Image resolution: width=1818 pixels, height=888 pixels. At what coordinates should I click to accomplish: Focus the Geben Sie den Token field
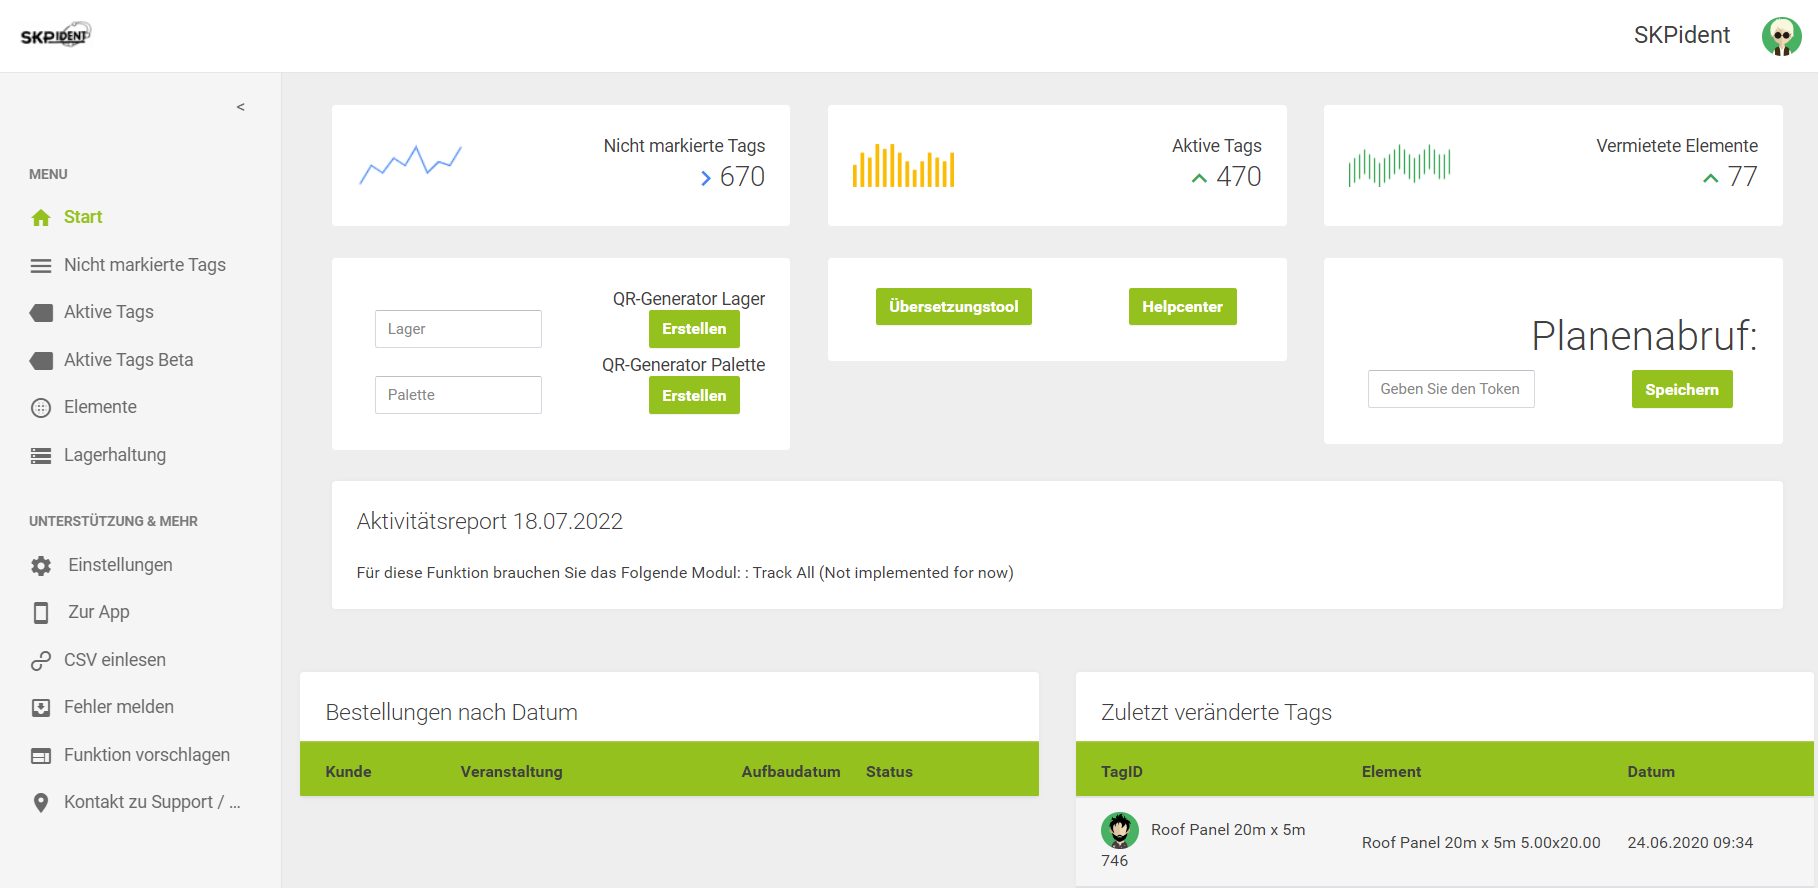(x=1450, y=389)
